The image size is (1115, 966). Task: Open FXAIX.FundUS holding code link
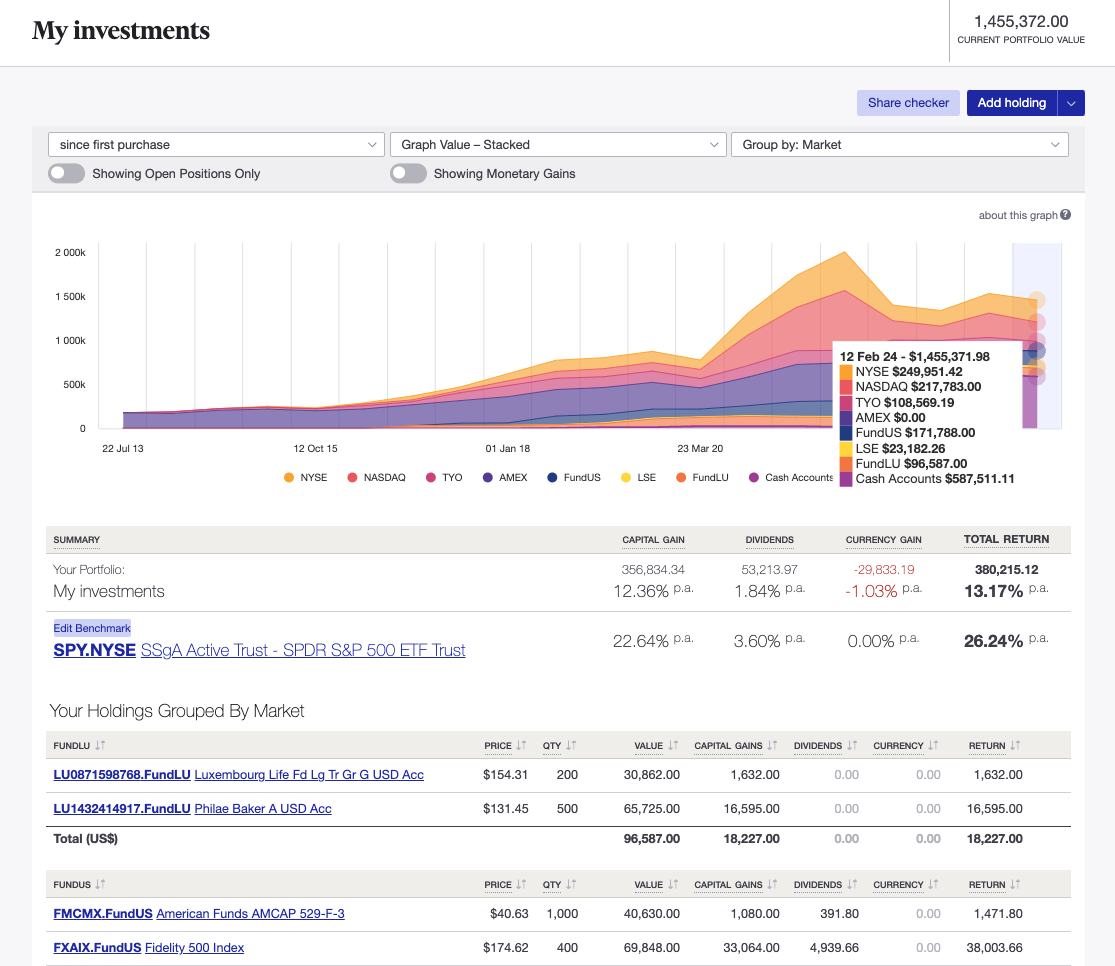point(97,948)
